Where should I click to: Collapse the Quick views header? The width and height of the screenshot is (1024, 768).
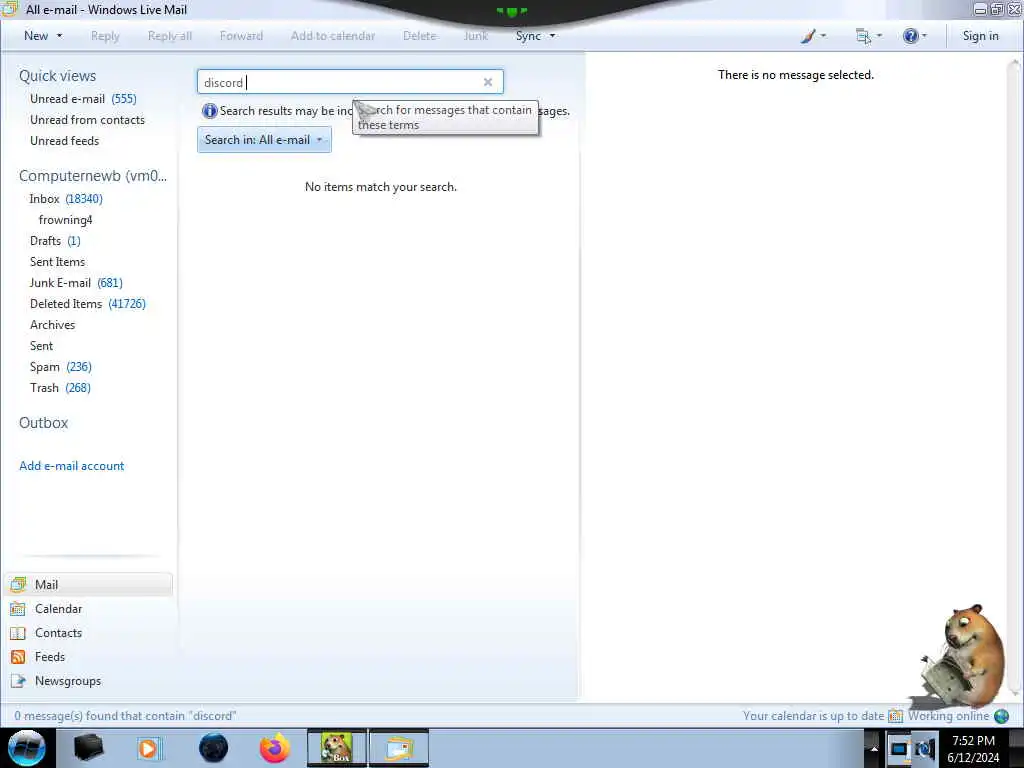(57, 76)
